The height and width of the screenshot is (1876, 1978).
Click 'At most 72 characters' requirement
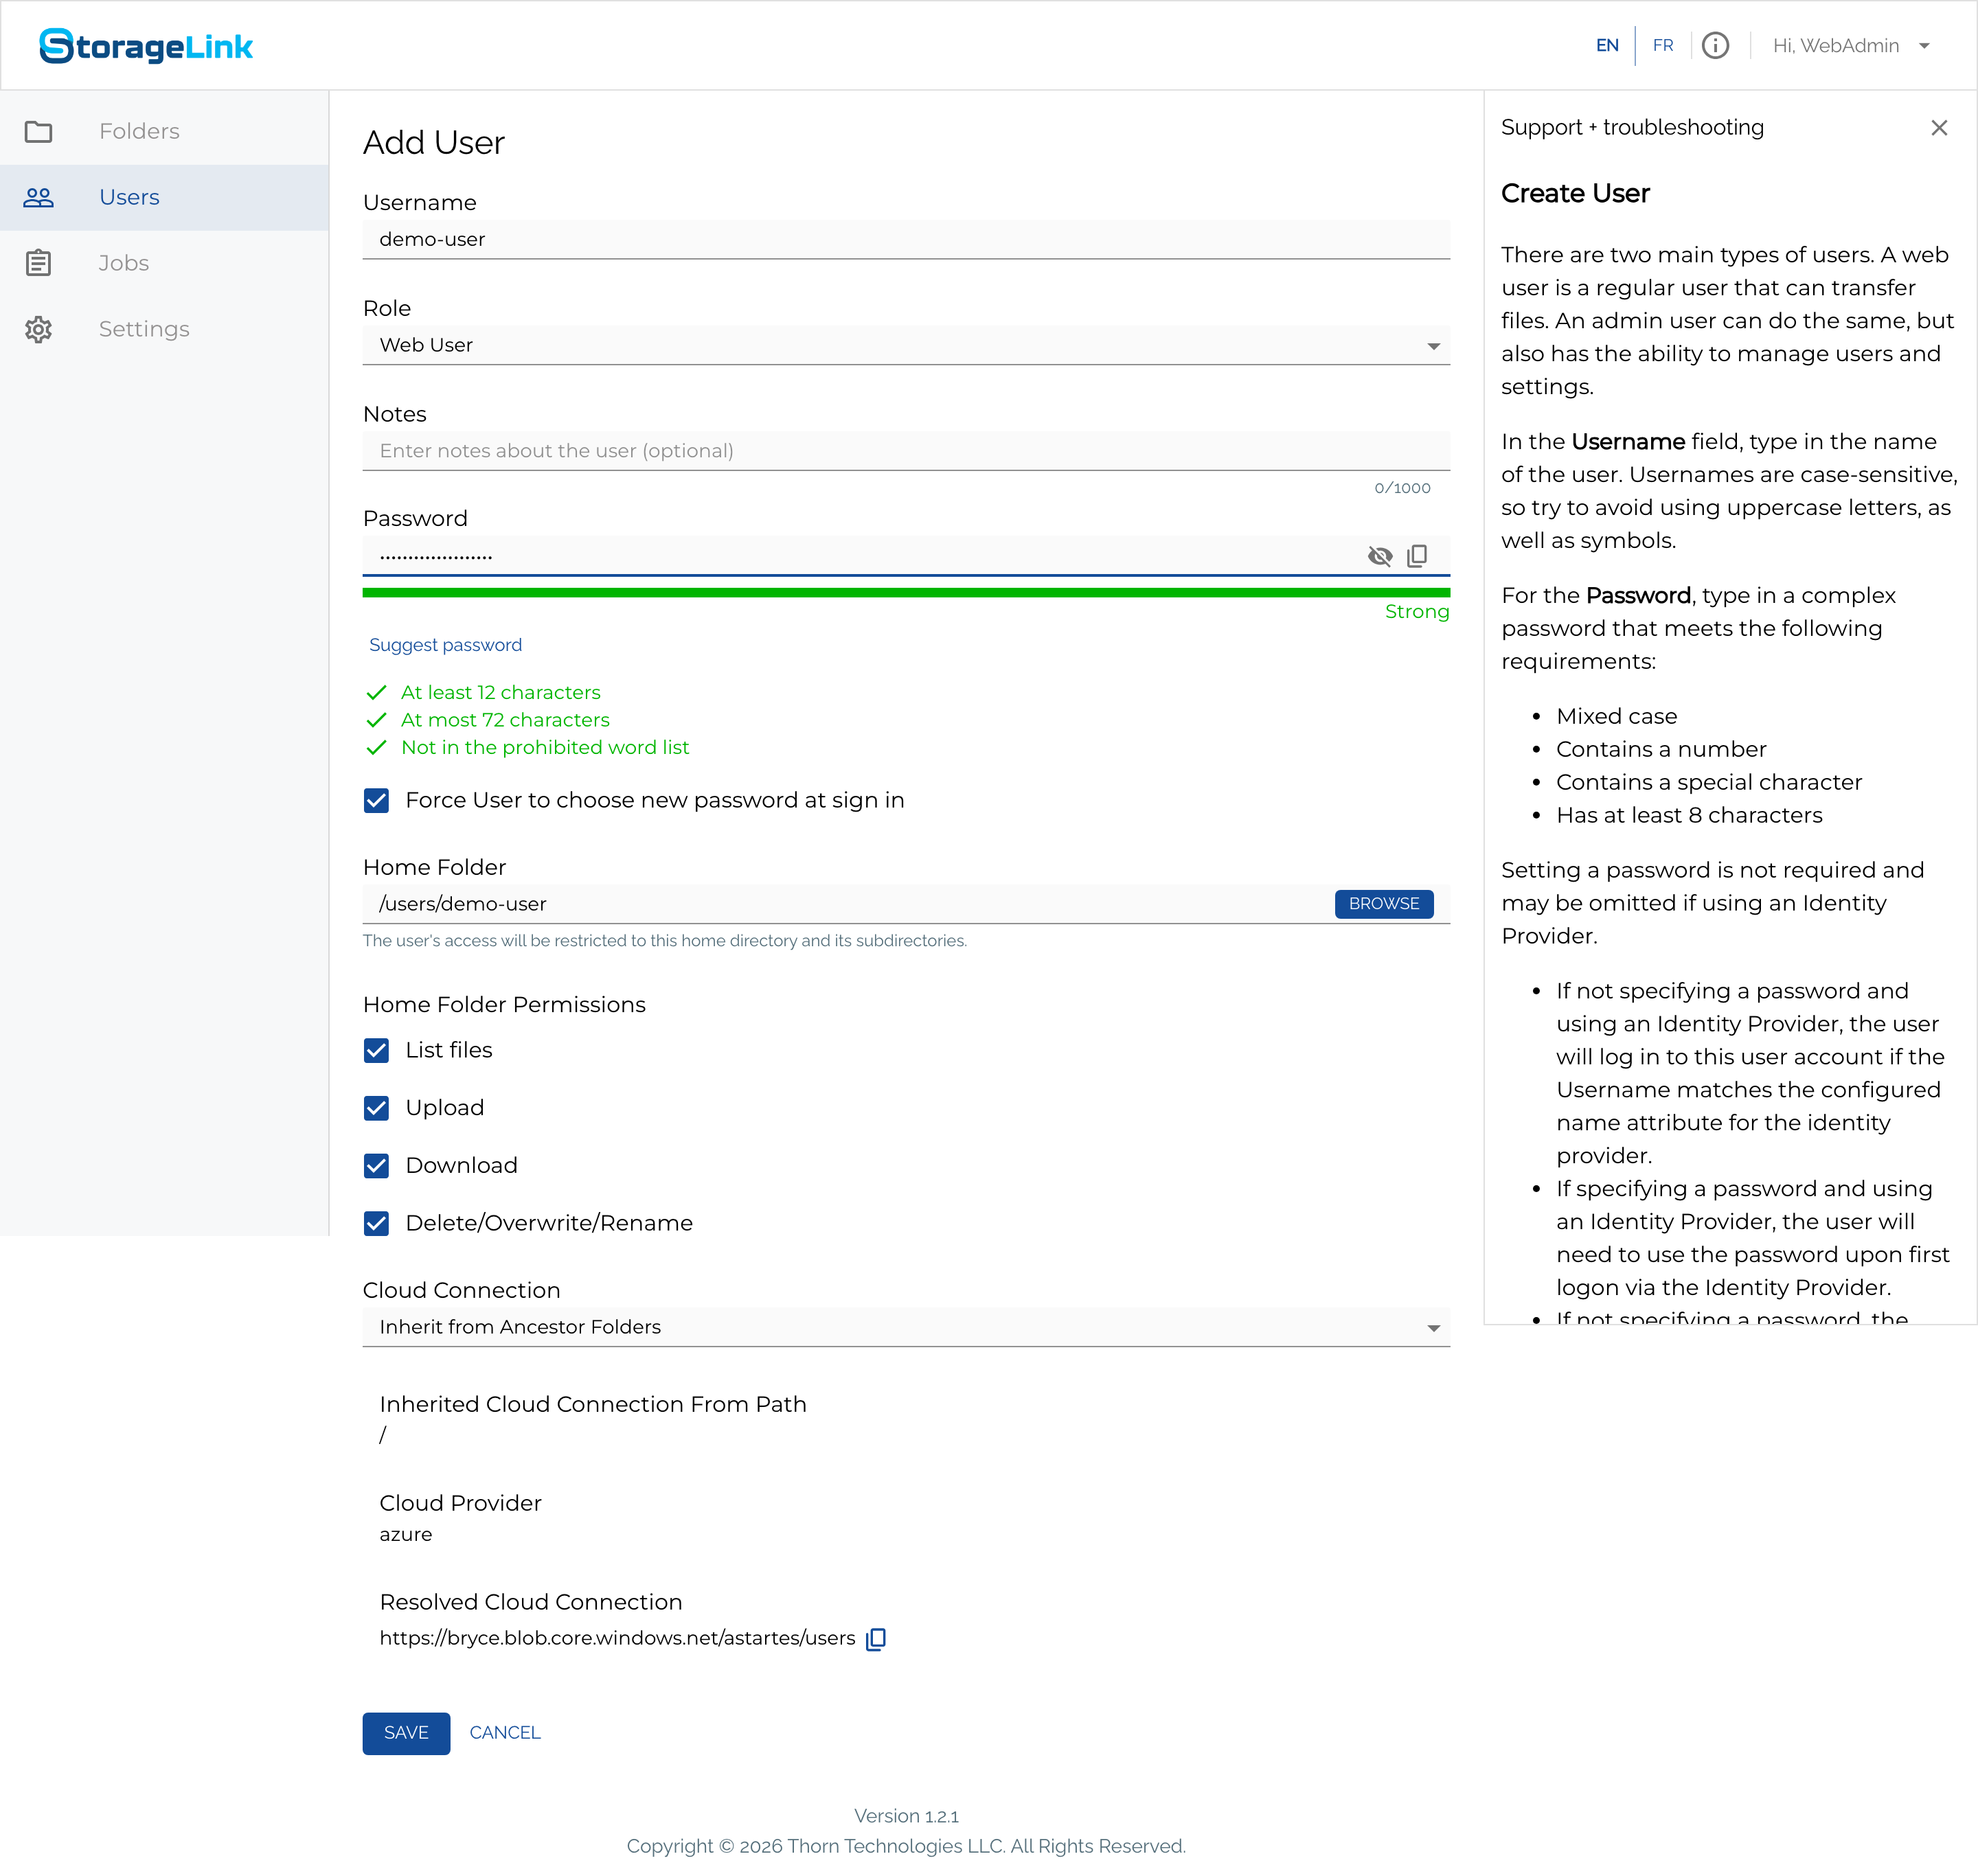coord(505,720)
